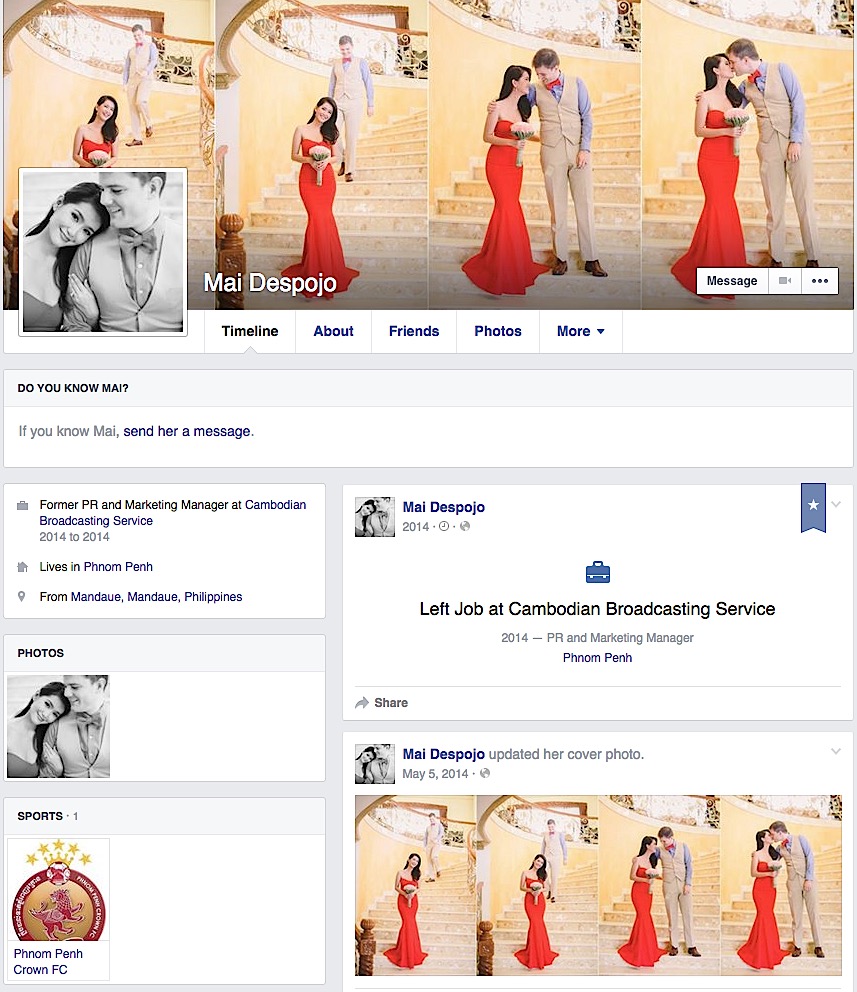
Task: Click the SPORTS section header
Action: coord(40,816)
